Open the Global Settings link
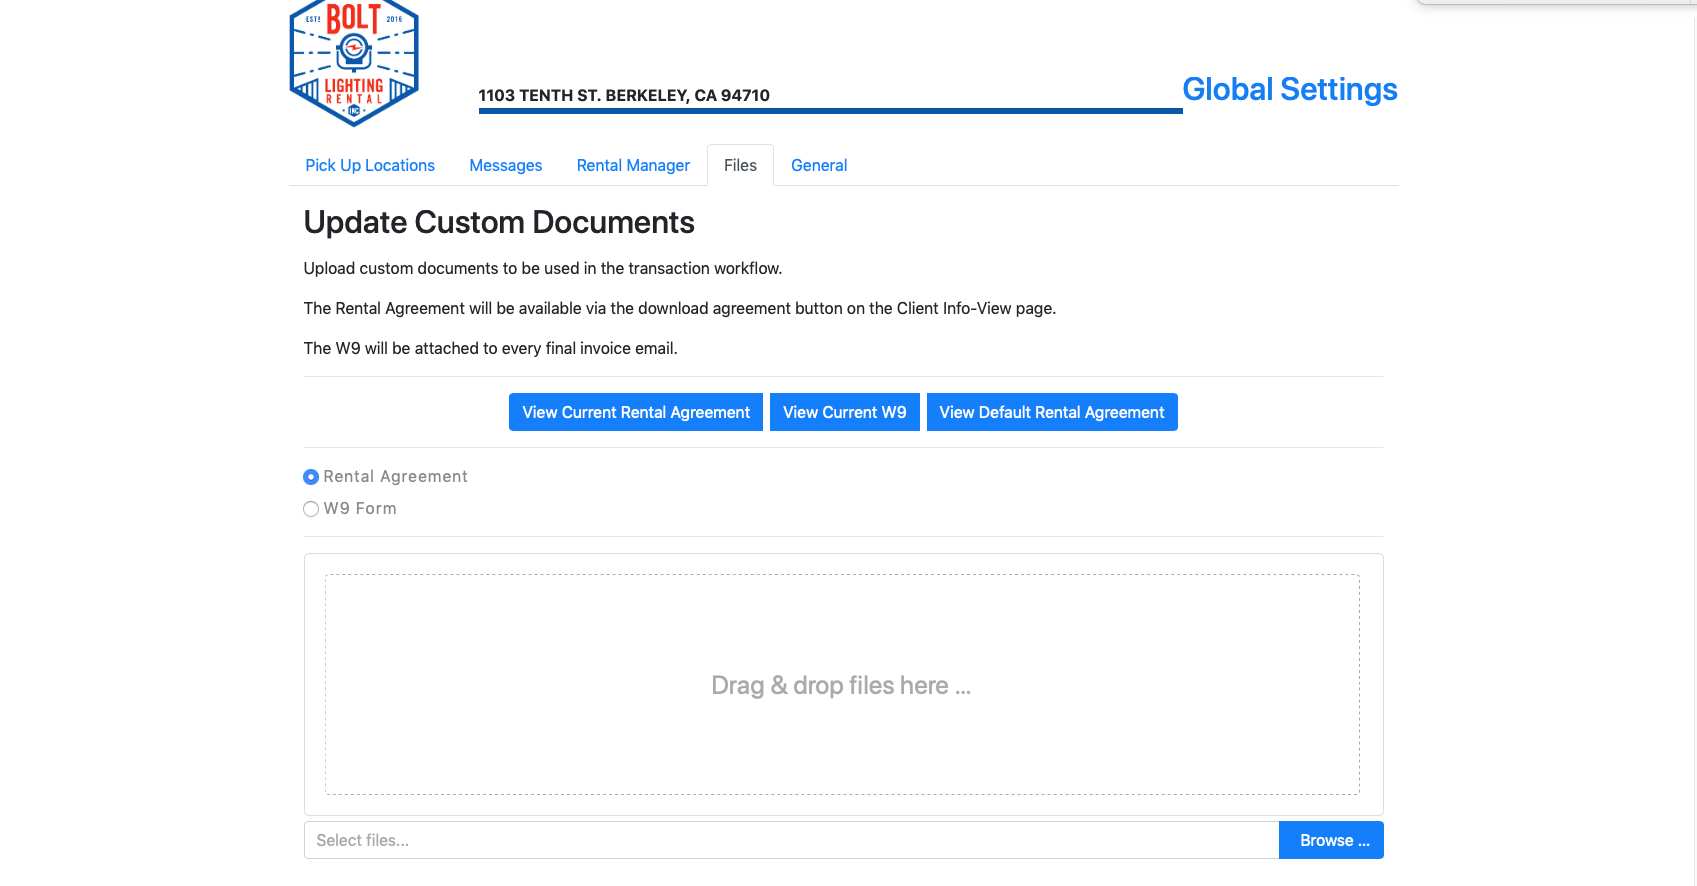This screenshot has width=1697, height=886. point(1289,89)
